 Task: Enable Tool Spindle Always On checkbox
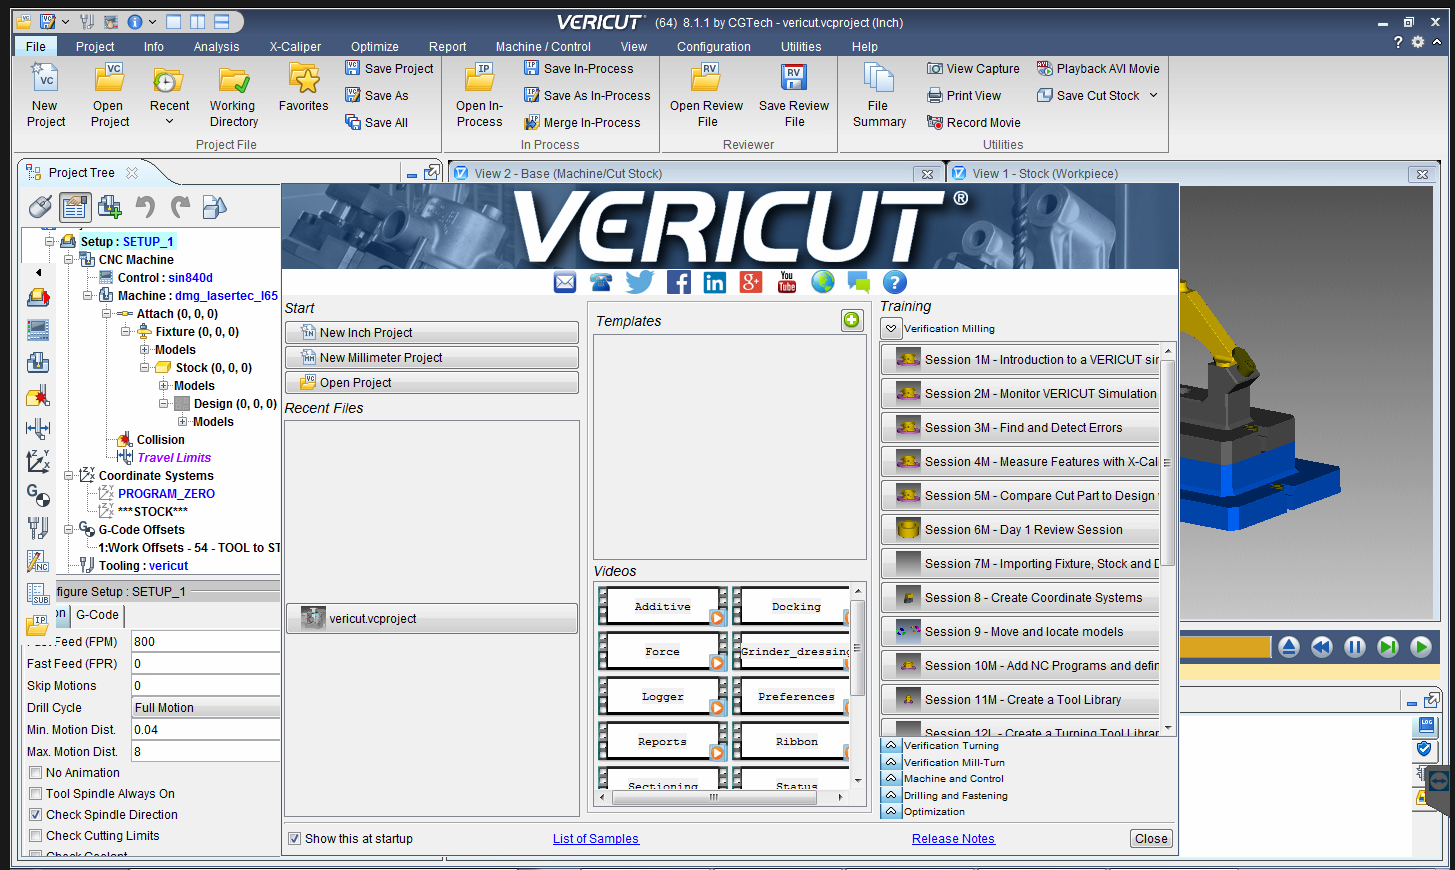point(35,793)
